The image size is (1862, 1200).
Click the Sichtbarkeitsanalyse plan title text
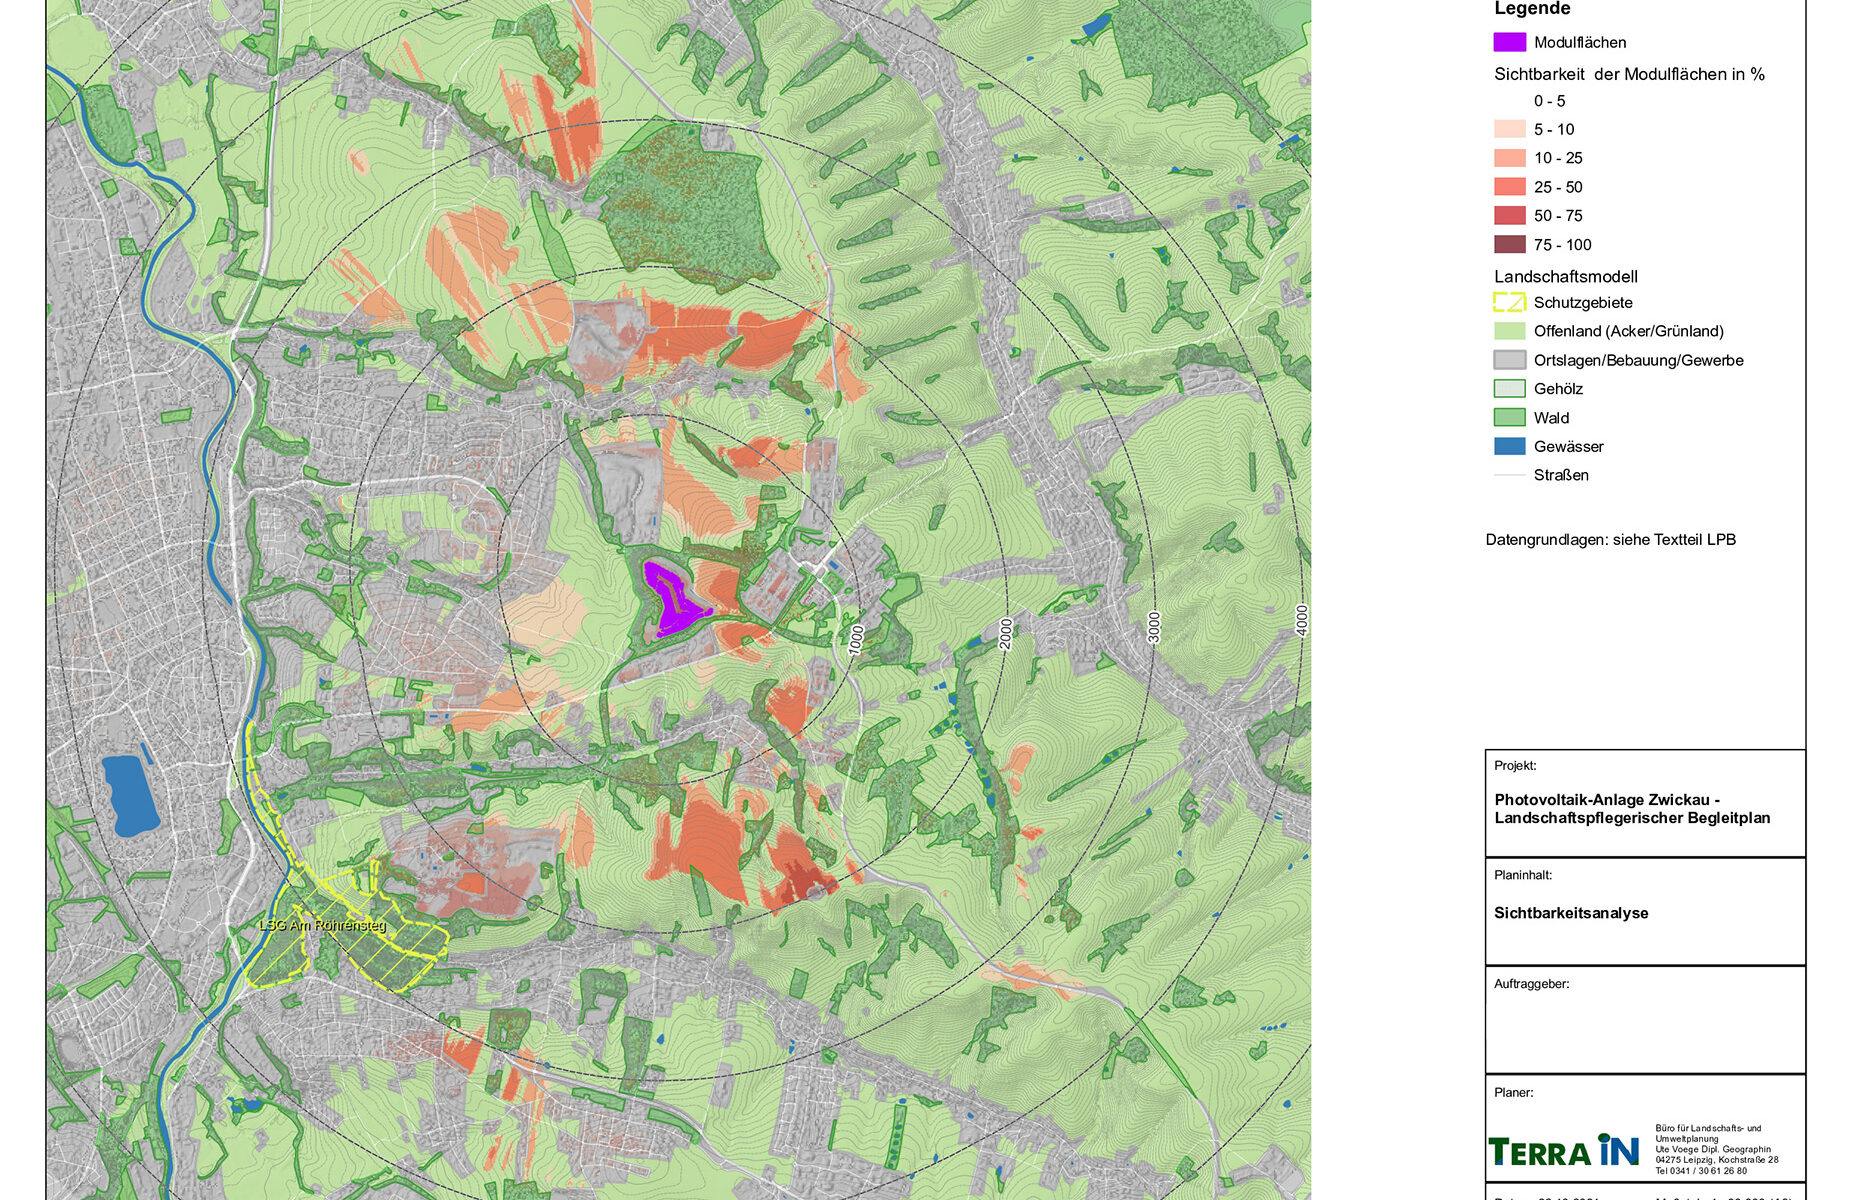1571,913
